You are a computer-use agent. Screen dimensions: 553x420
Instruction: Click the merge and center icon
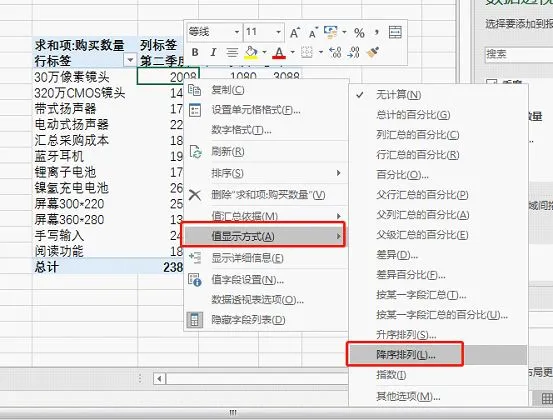(x=395, y=32)
